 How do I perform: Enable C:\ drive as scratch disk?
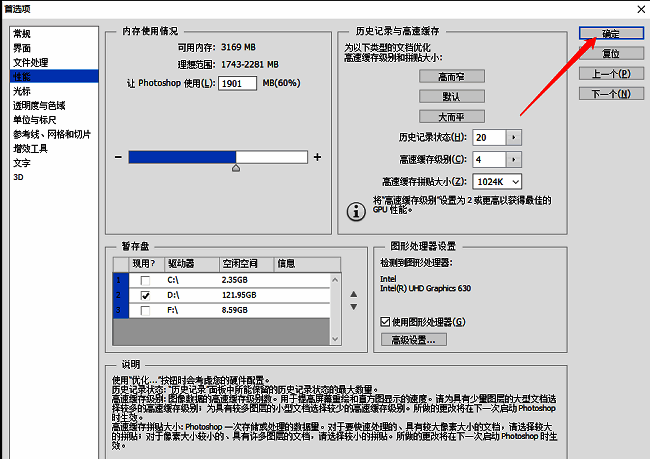tap(147, 280)
